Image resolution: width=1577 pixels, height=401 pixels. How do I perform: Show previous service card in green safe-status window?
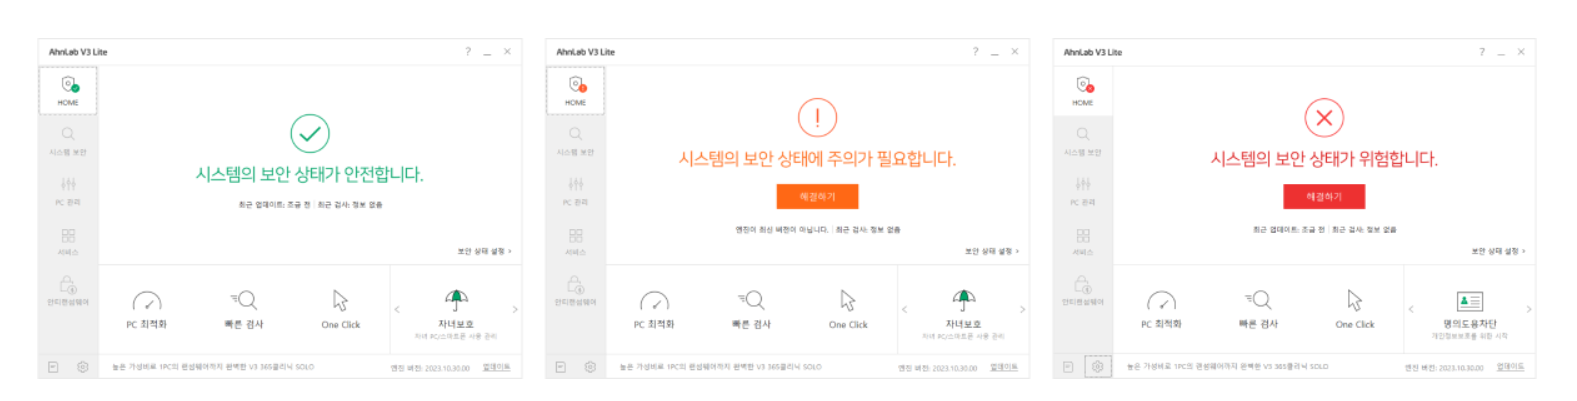(397, 310)
